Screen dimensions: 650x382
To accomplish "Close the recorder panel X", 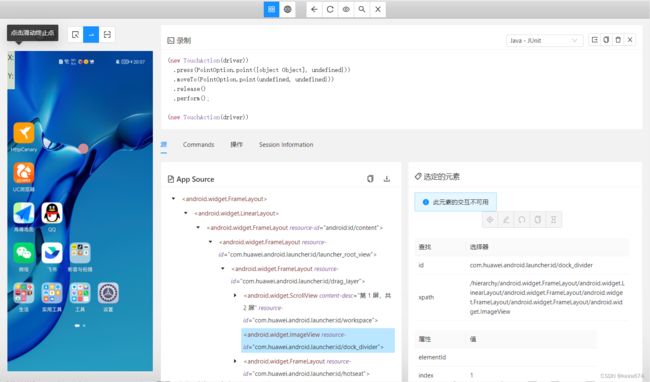I will pyautogui.click(x=630, y=40).
